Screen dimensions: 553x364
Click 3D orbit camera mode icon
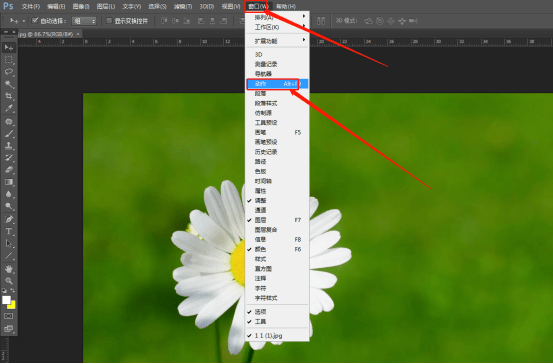[x=369, y=21]
